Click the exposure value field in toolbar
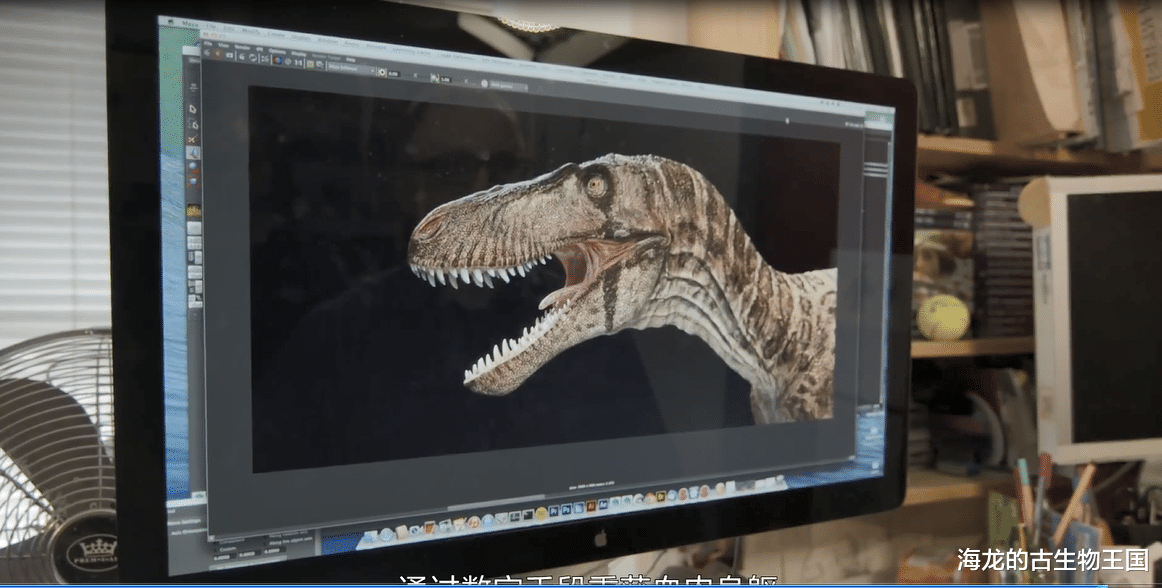 point(392,73)
